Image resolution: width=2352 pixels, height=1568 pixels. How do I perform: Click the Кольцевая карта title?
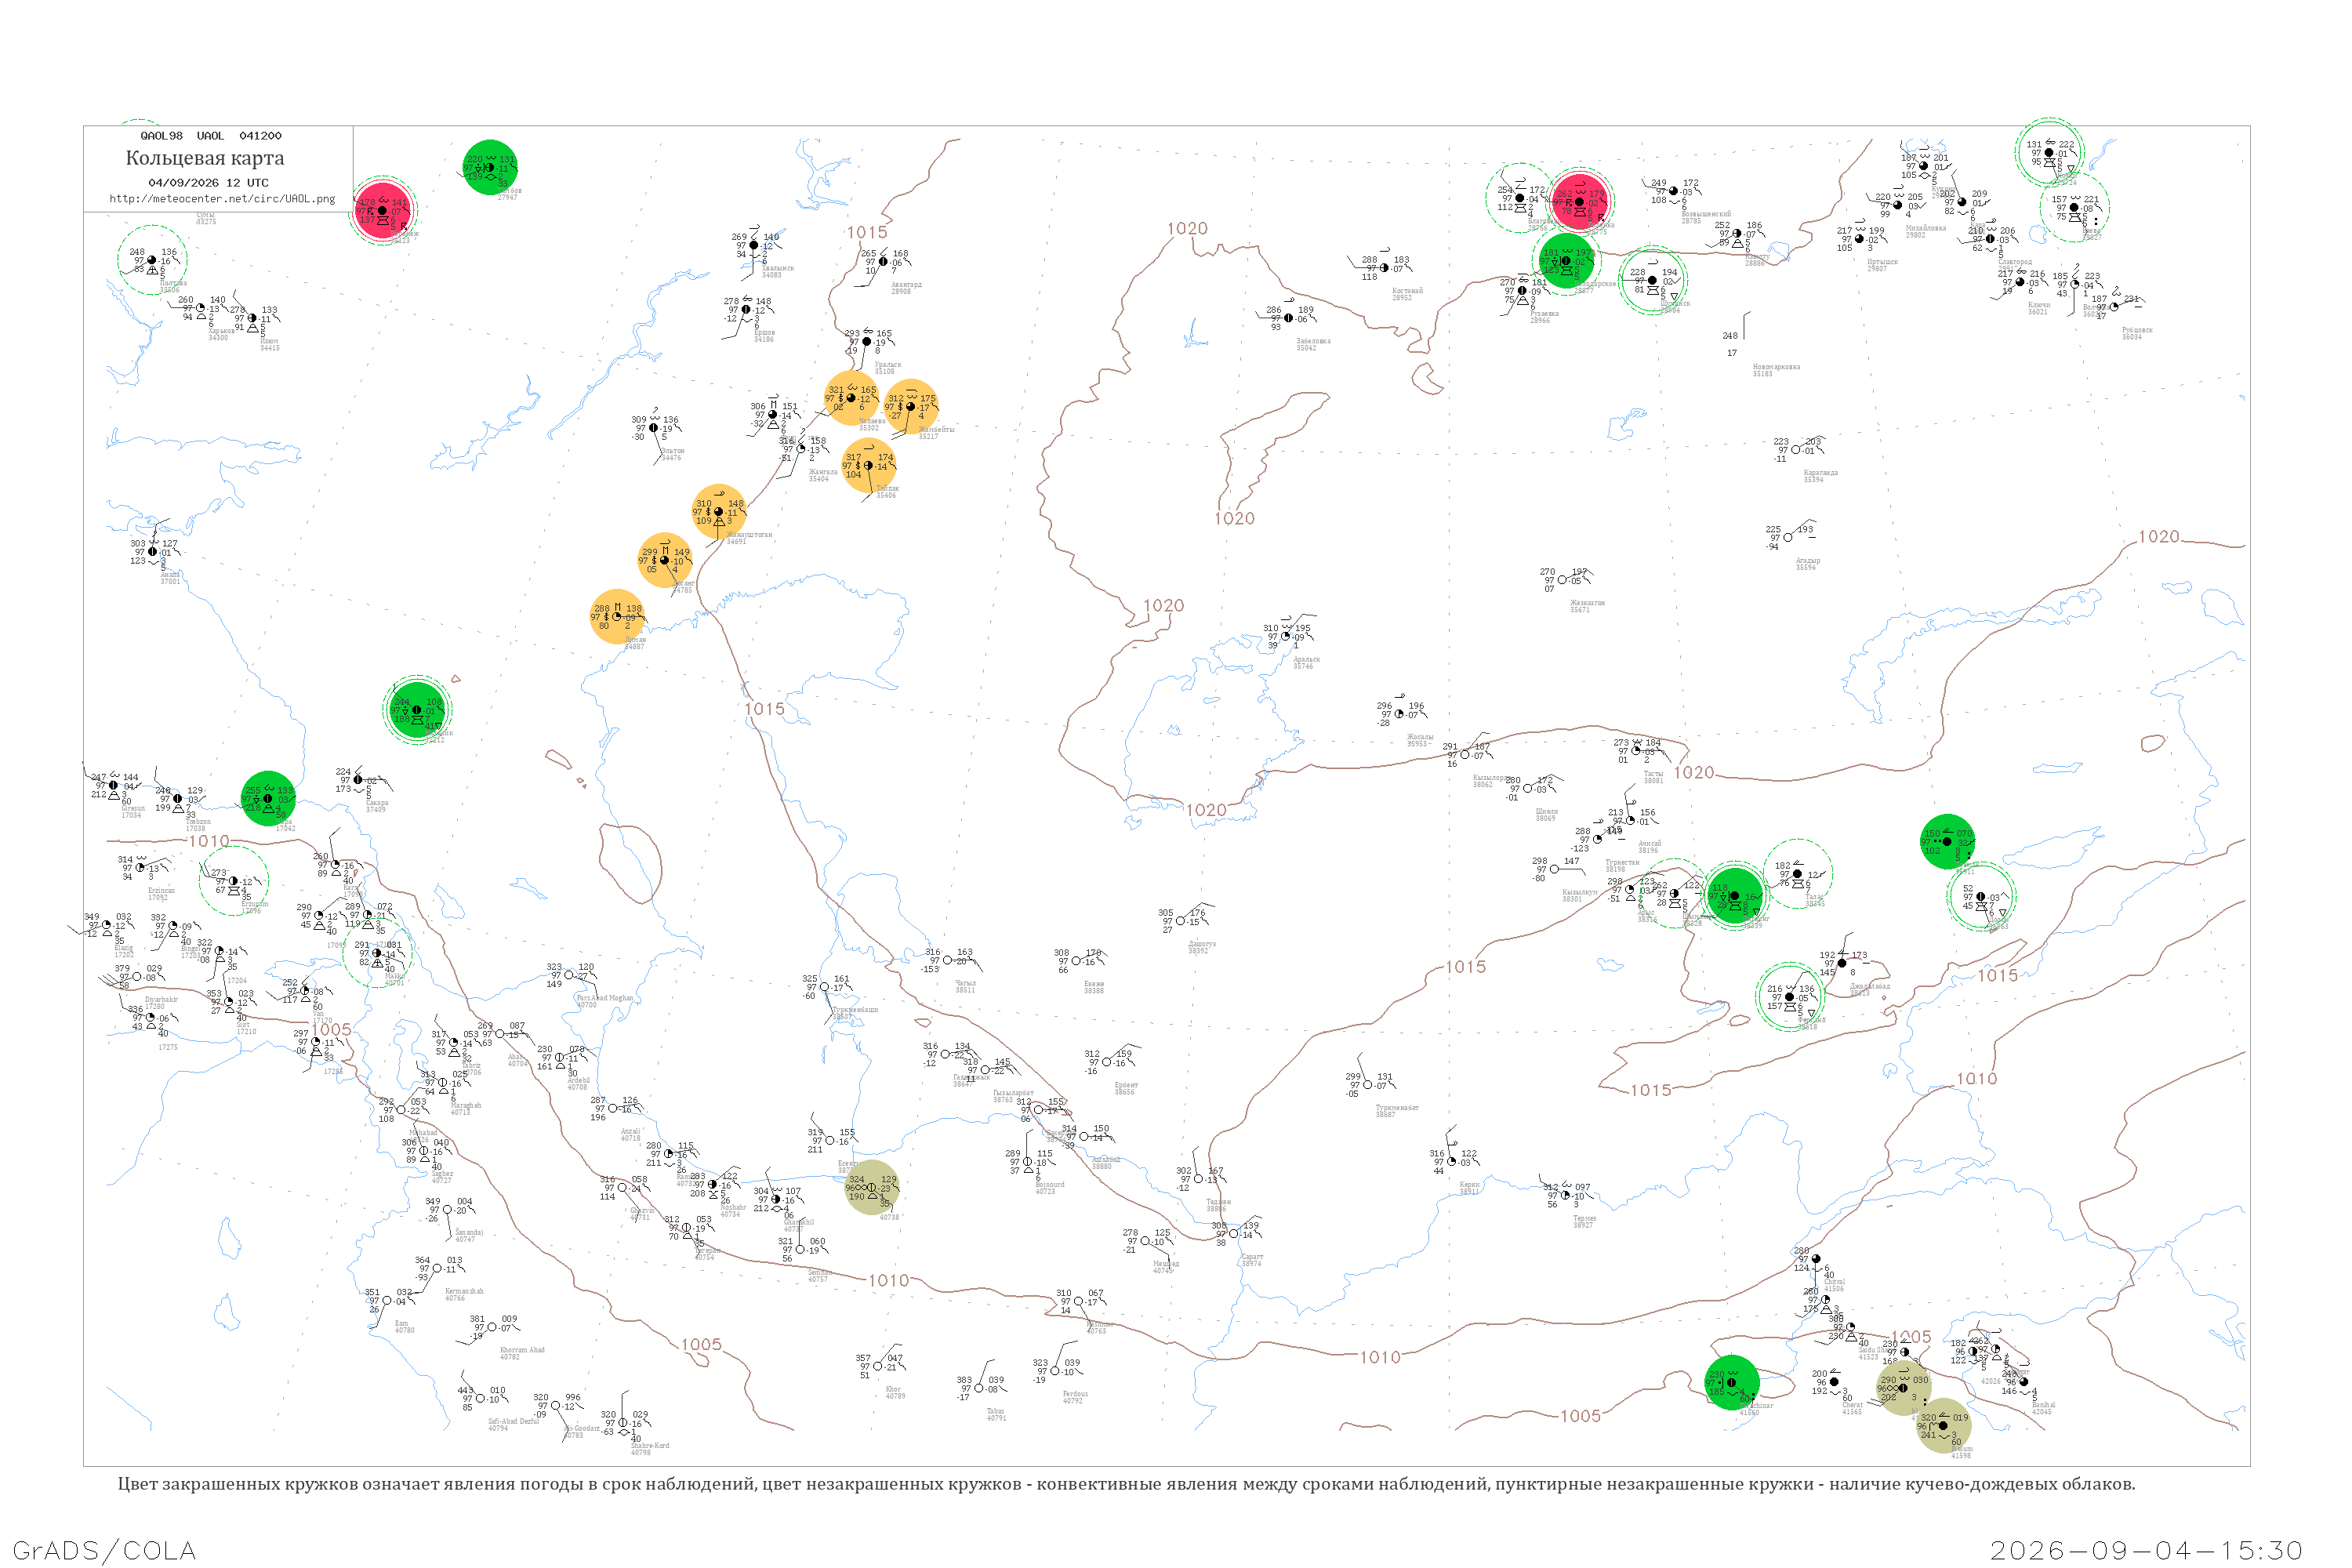(205, 158)
